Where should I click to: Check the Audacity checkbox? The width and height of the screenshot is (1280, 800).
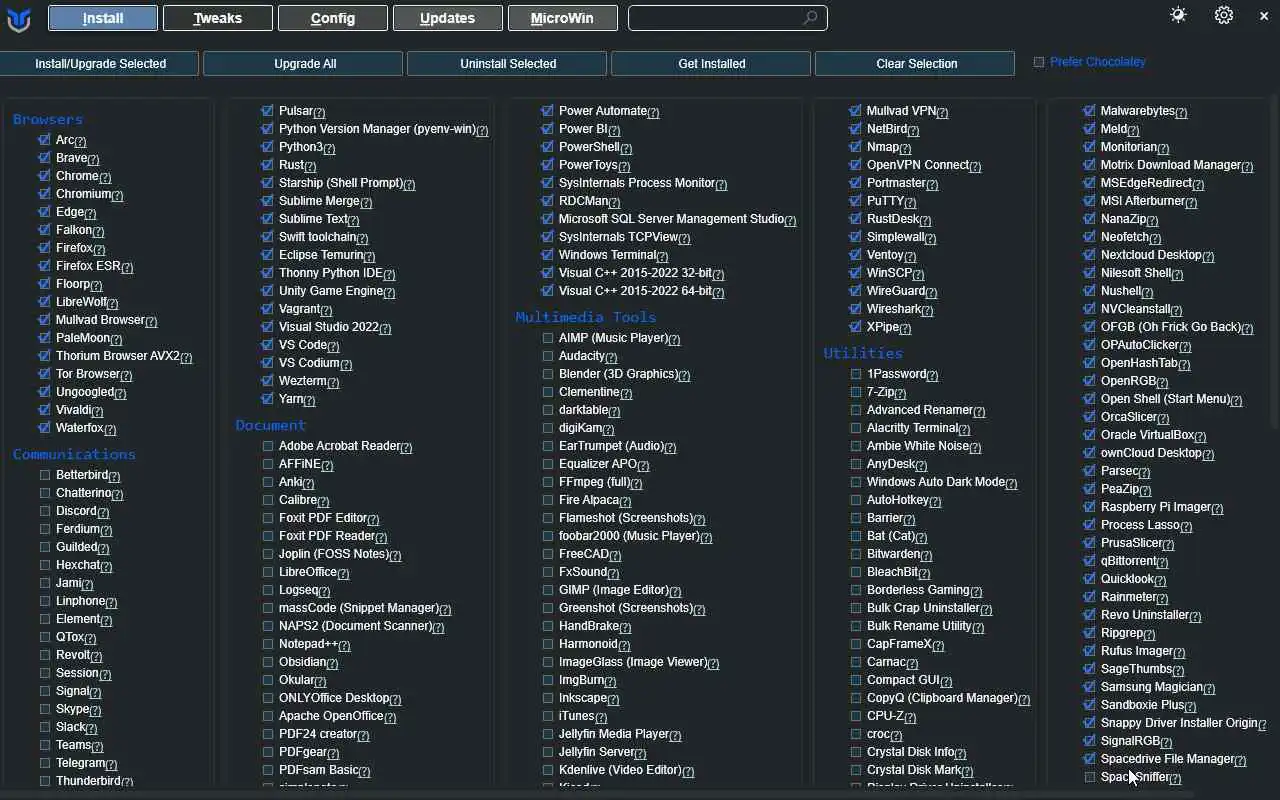click(548, 356)
